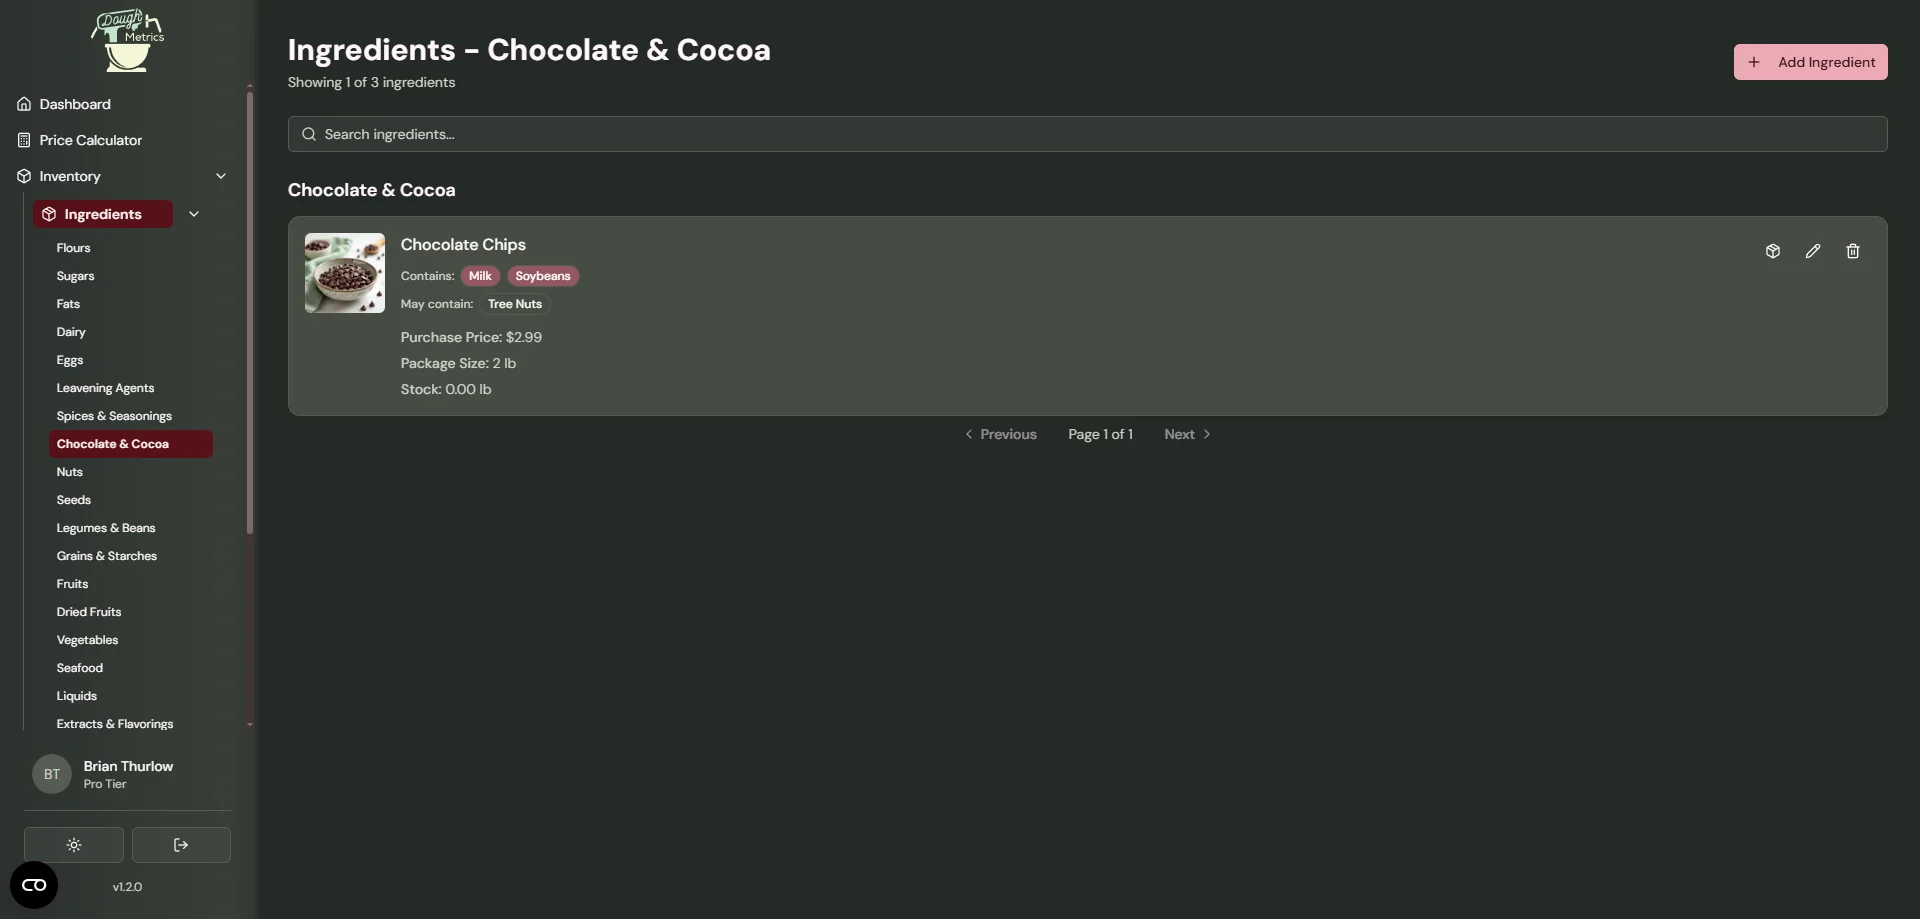Click the search magnifier icon
Viewport: 1920px width, 919px height.
click(309, 133)
